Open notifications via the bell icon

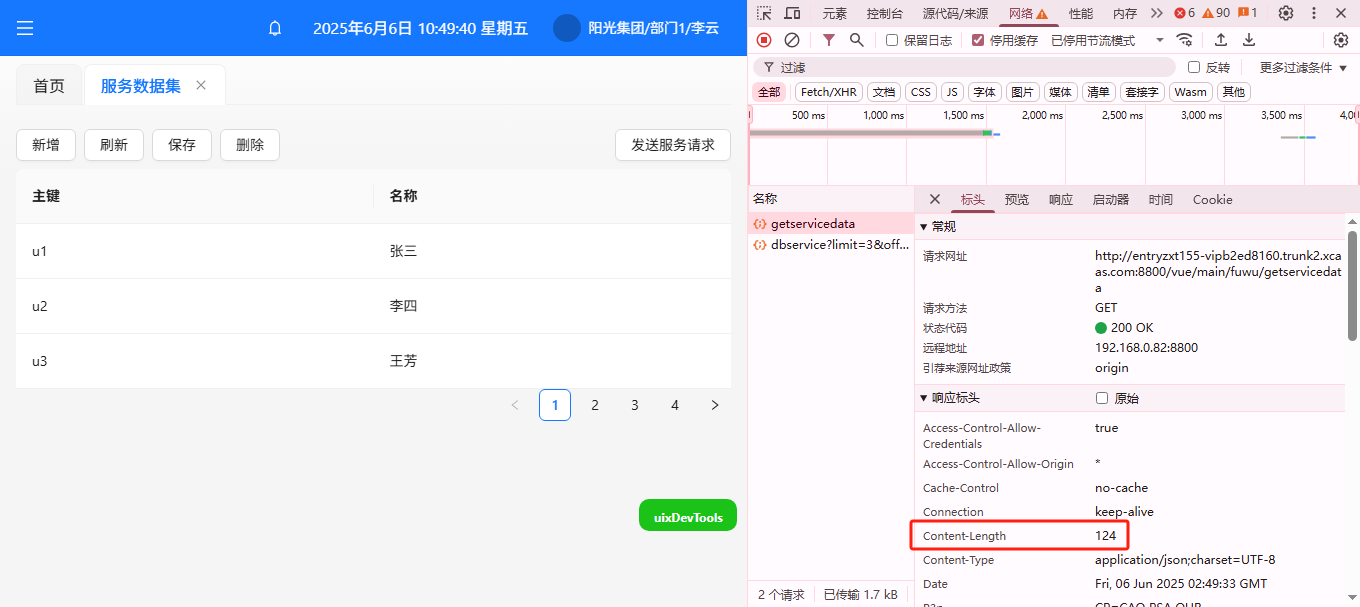(x=275, y=28)
